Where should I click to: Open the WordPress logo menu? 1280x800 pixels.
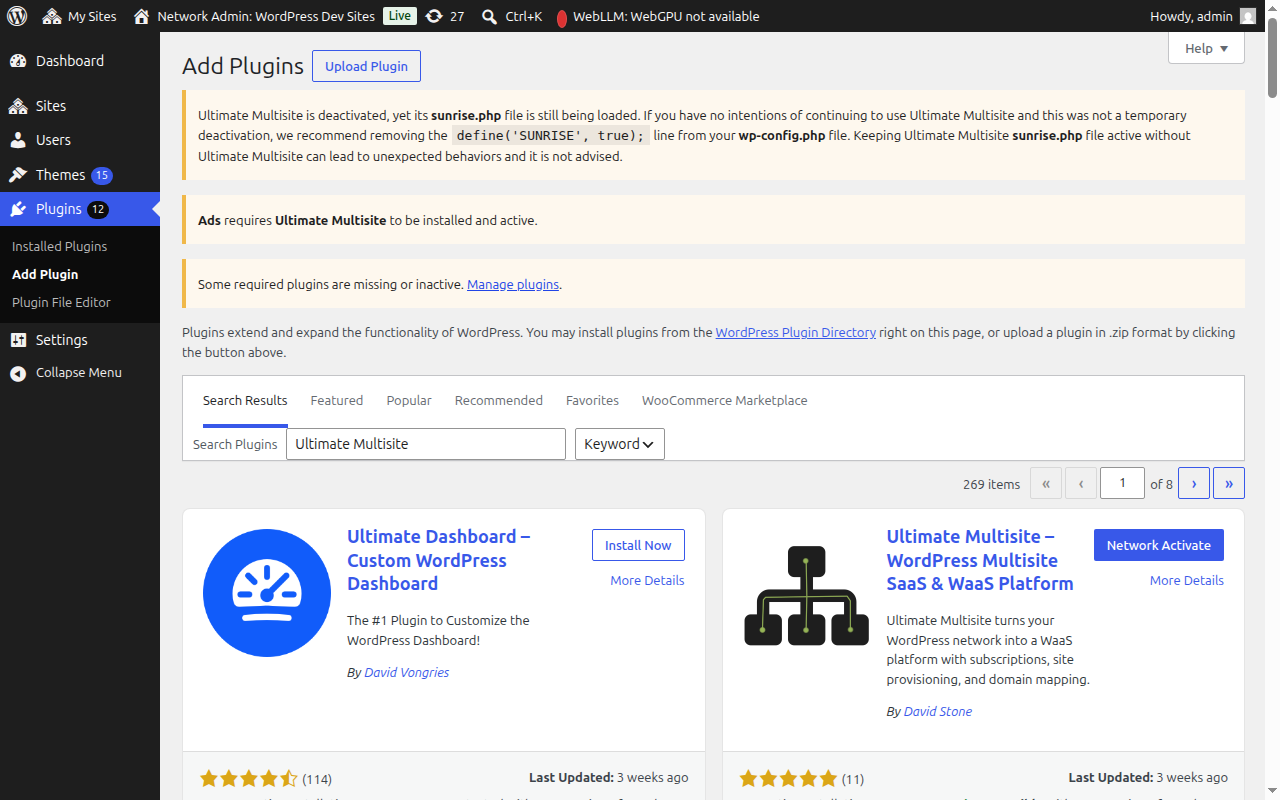pos(17,16)
